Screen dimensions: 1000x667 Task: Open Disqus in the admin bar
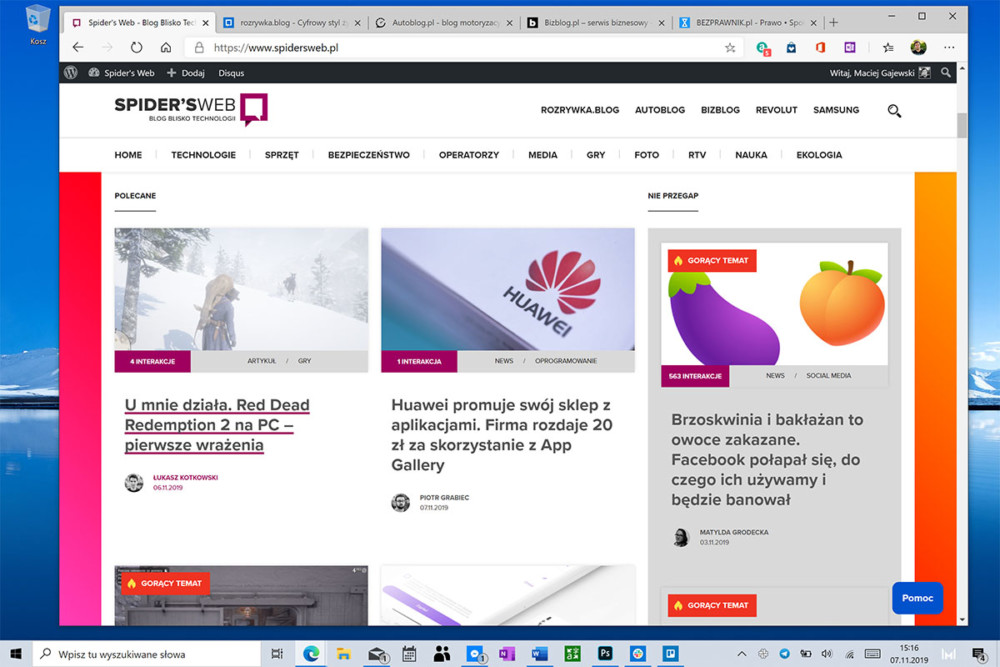click(231, 73)
